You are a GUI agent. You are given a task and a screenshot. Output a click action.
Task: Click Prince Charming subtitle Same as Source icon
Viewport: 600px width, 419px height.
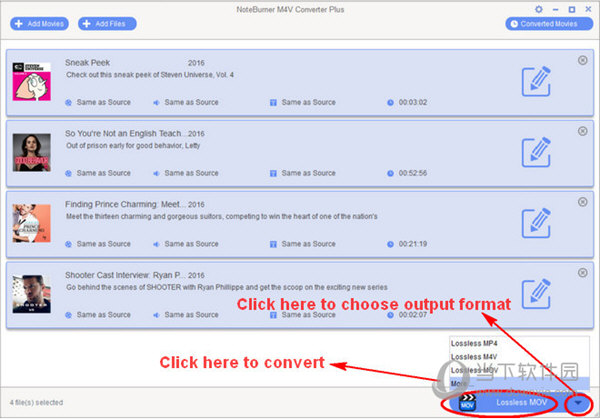tap(273, 244)
